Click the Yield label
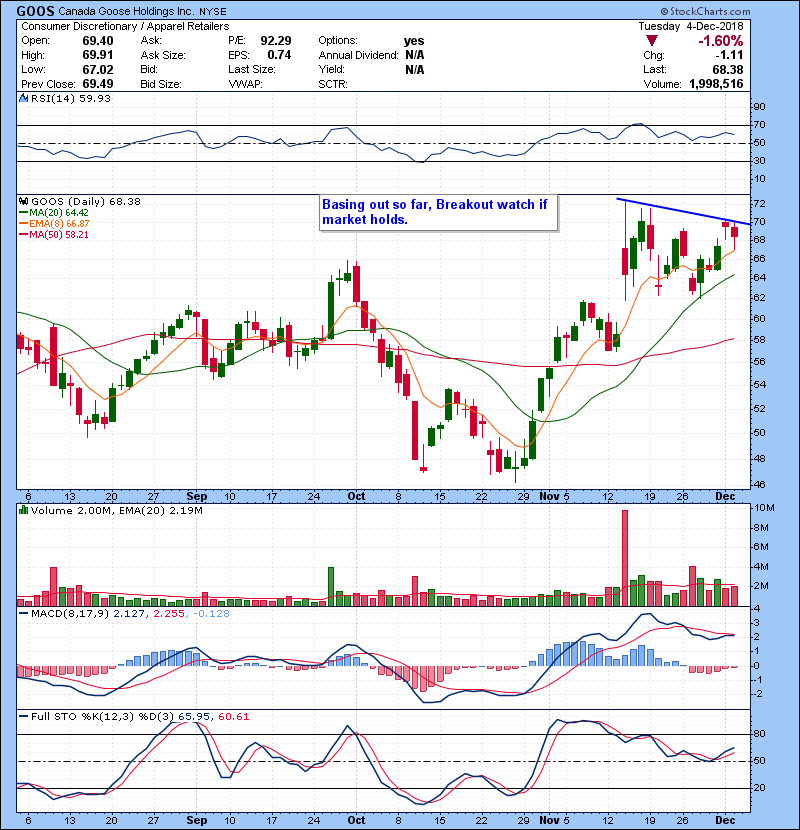The image size is (800, 830). point(331,69)
